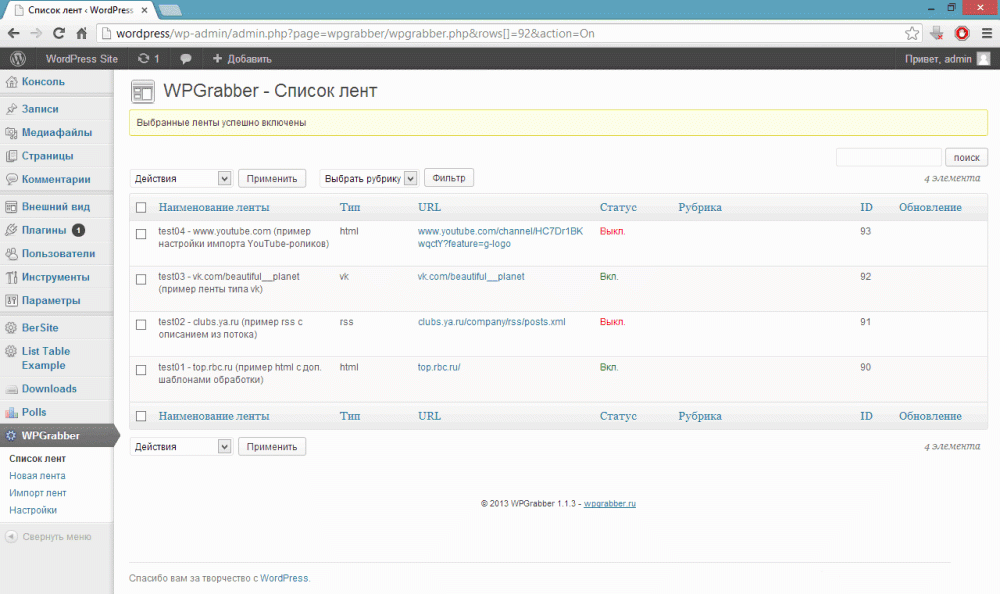1000x594 pixels.
Task: Expand the top Действия bulk actions dropdown
Action: pos(181,178)
